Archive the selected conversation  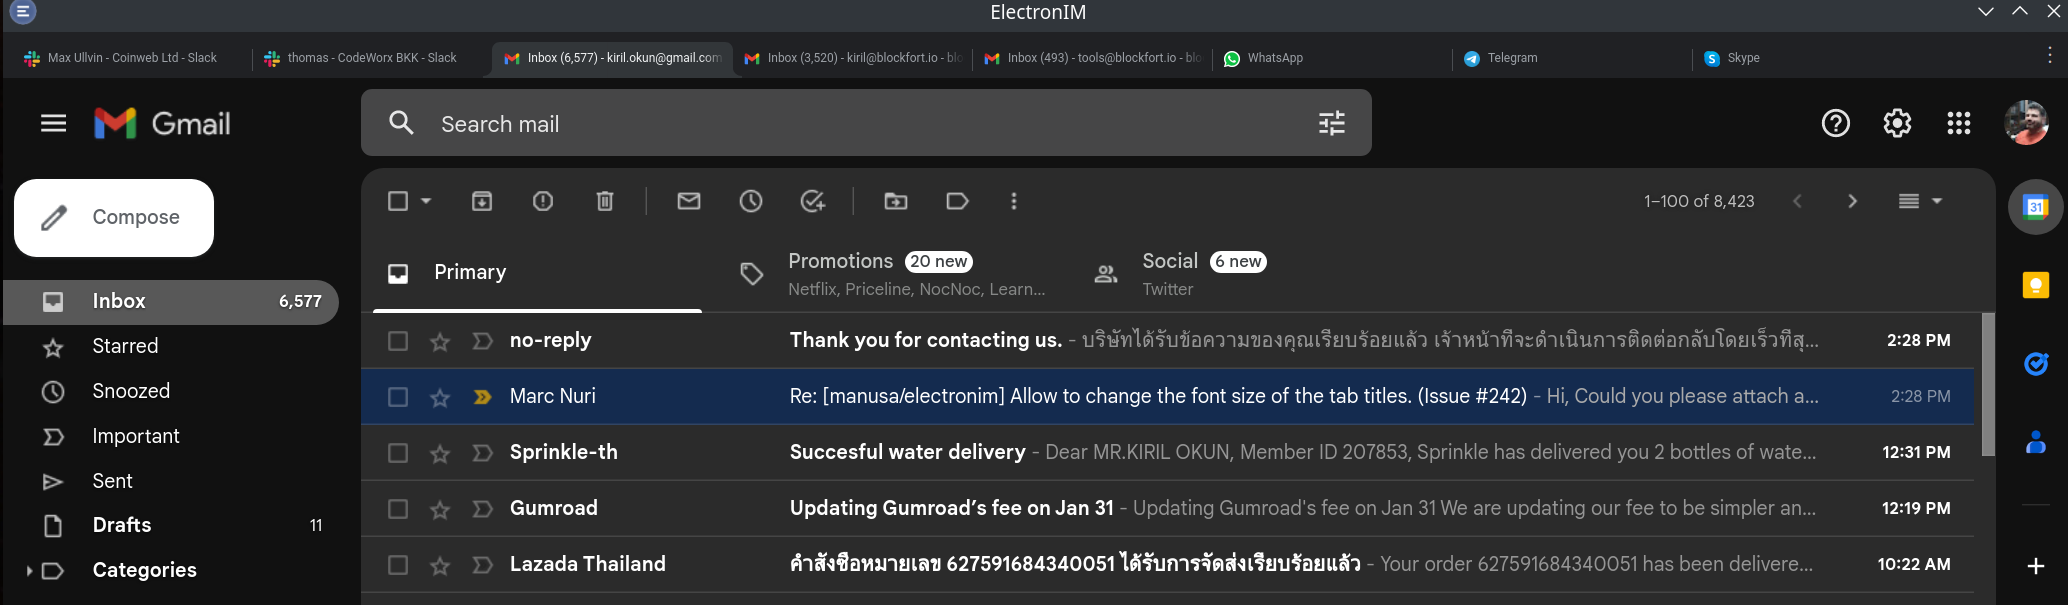(482, 201)
